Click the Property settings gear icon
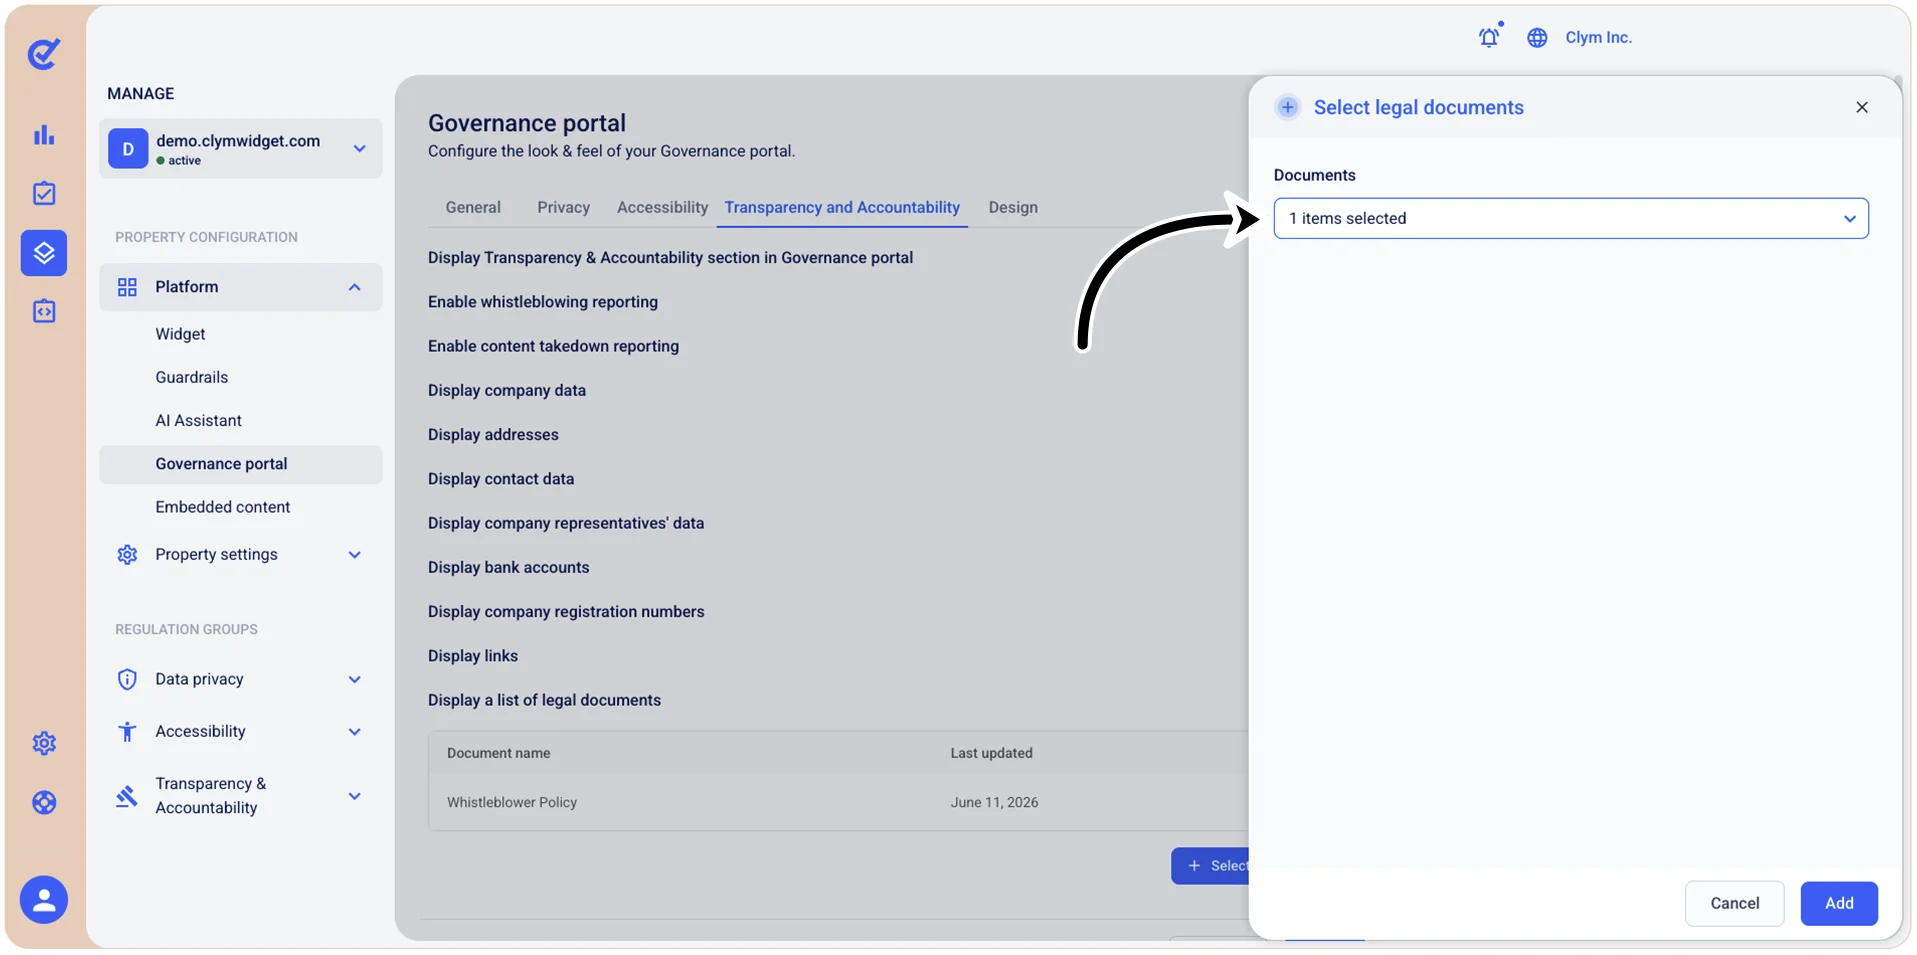The image size is (1917, 955). click(x=127, y=554)
